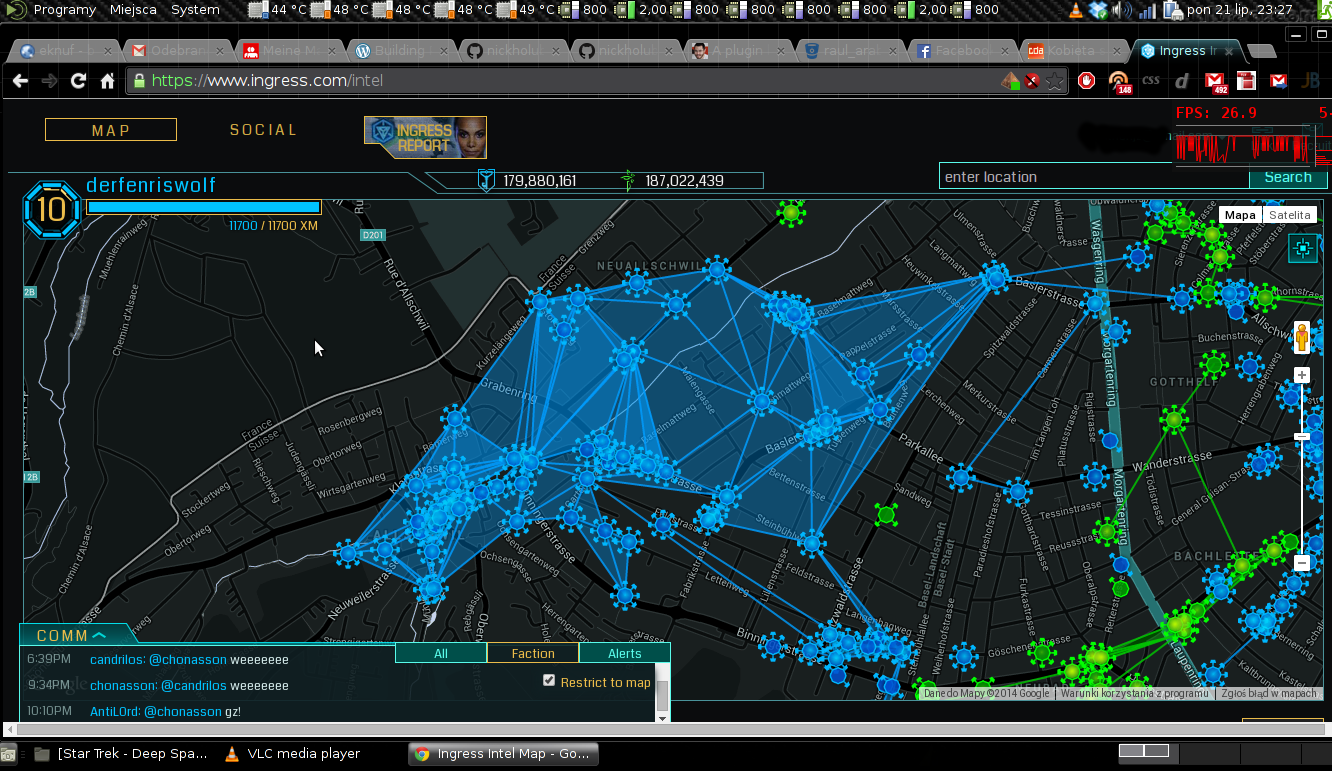Click the map recenter target icon
The image size is (1332, 771).
tap(1302, 248)
